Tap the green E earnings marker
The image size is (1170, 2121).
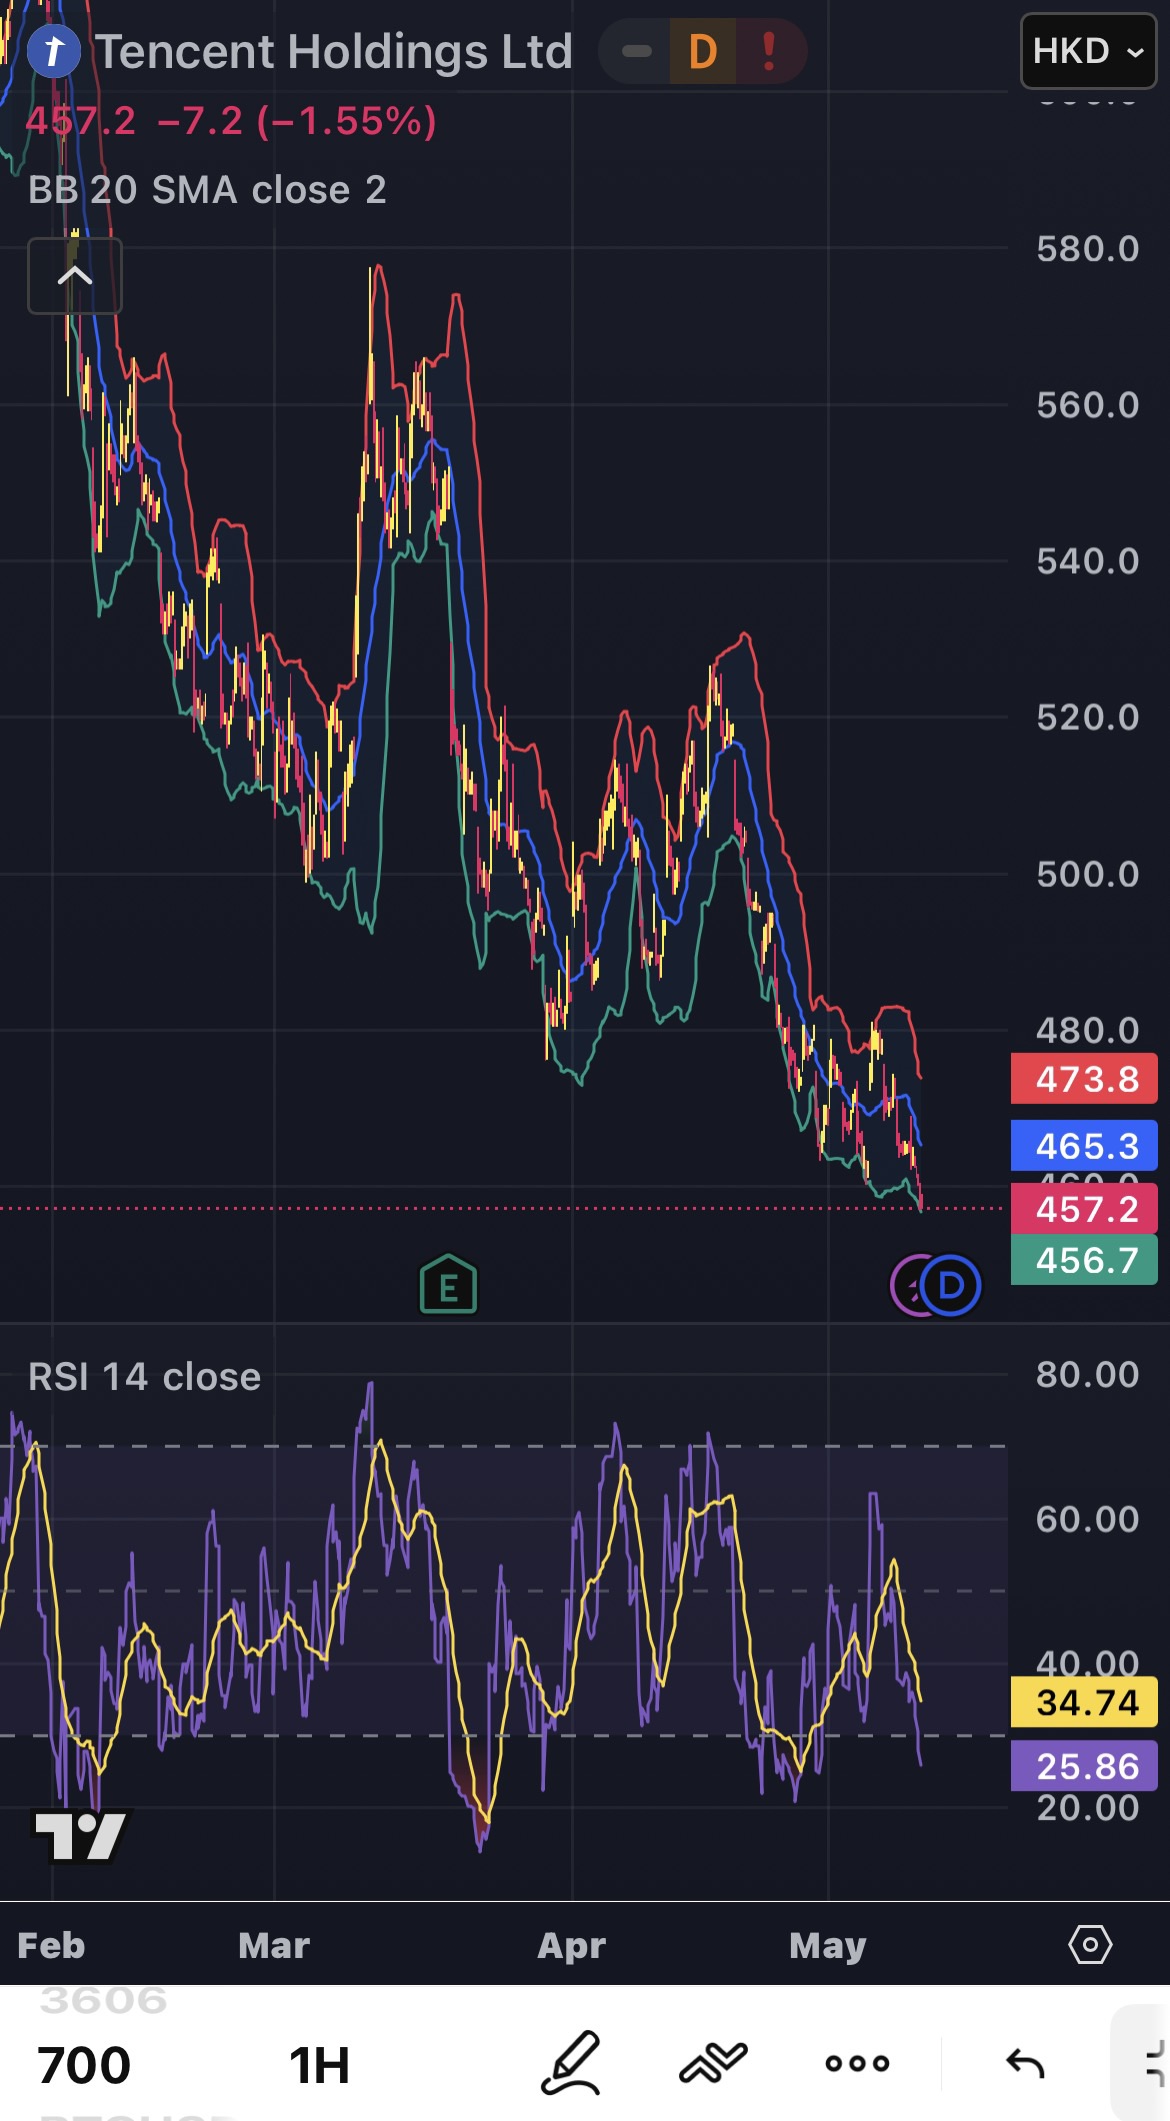coord(448,1285)
